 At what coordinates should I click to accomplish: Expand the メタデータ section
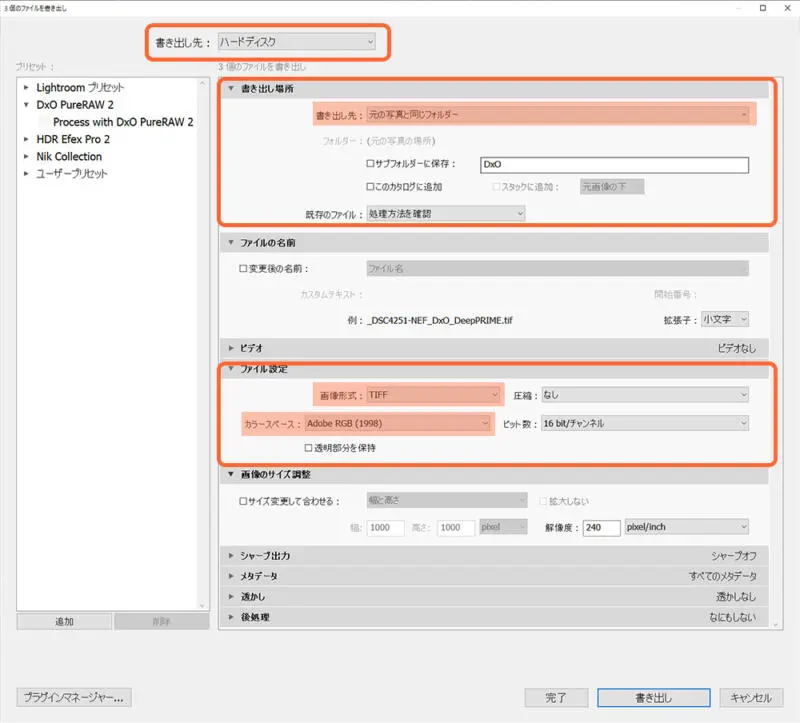point(231,576)
